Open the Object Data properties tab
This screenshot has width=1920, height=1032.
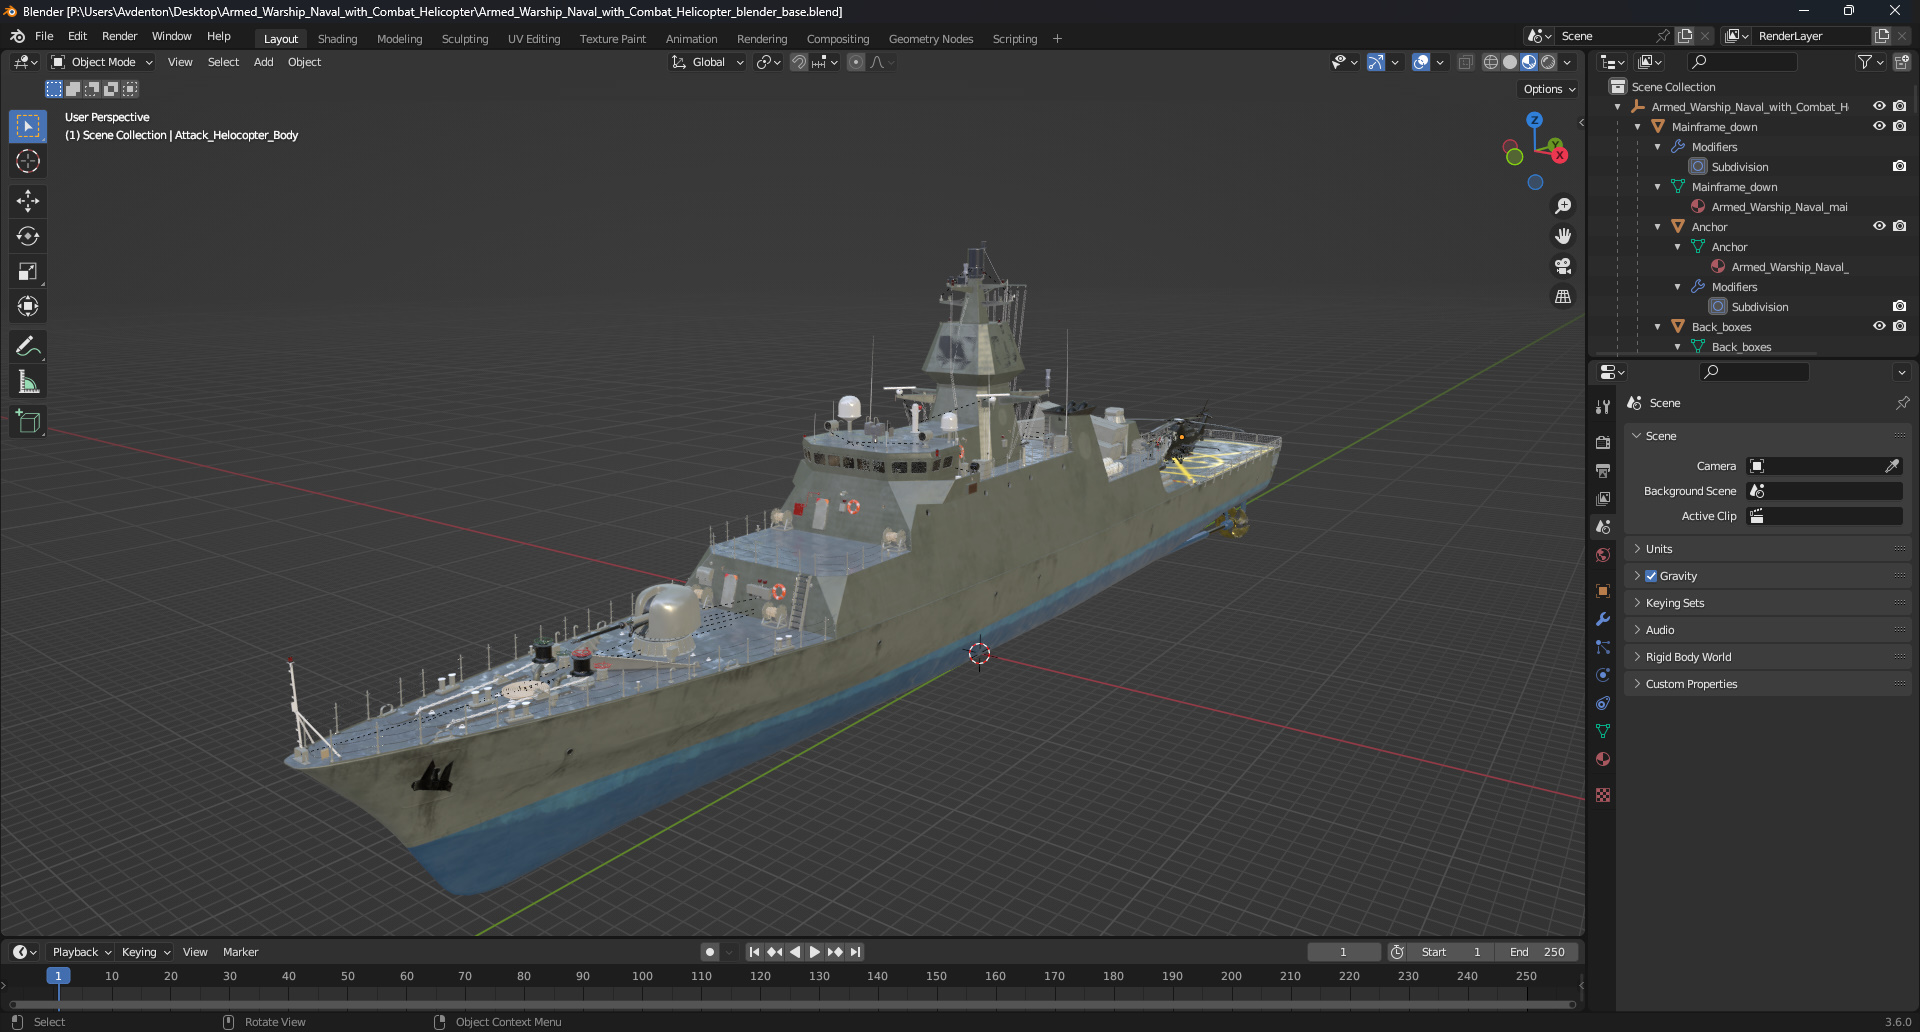pos(1603,731)
